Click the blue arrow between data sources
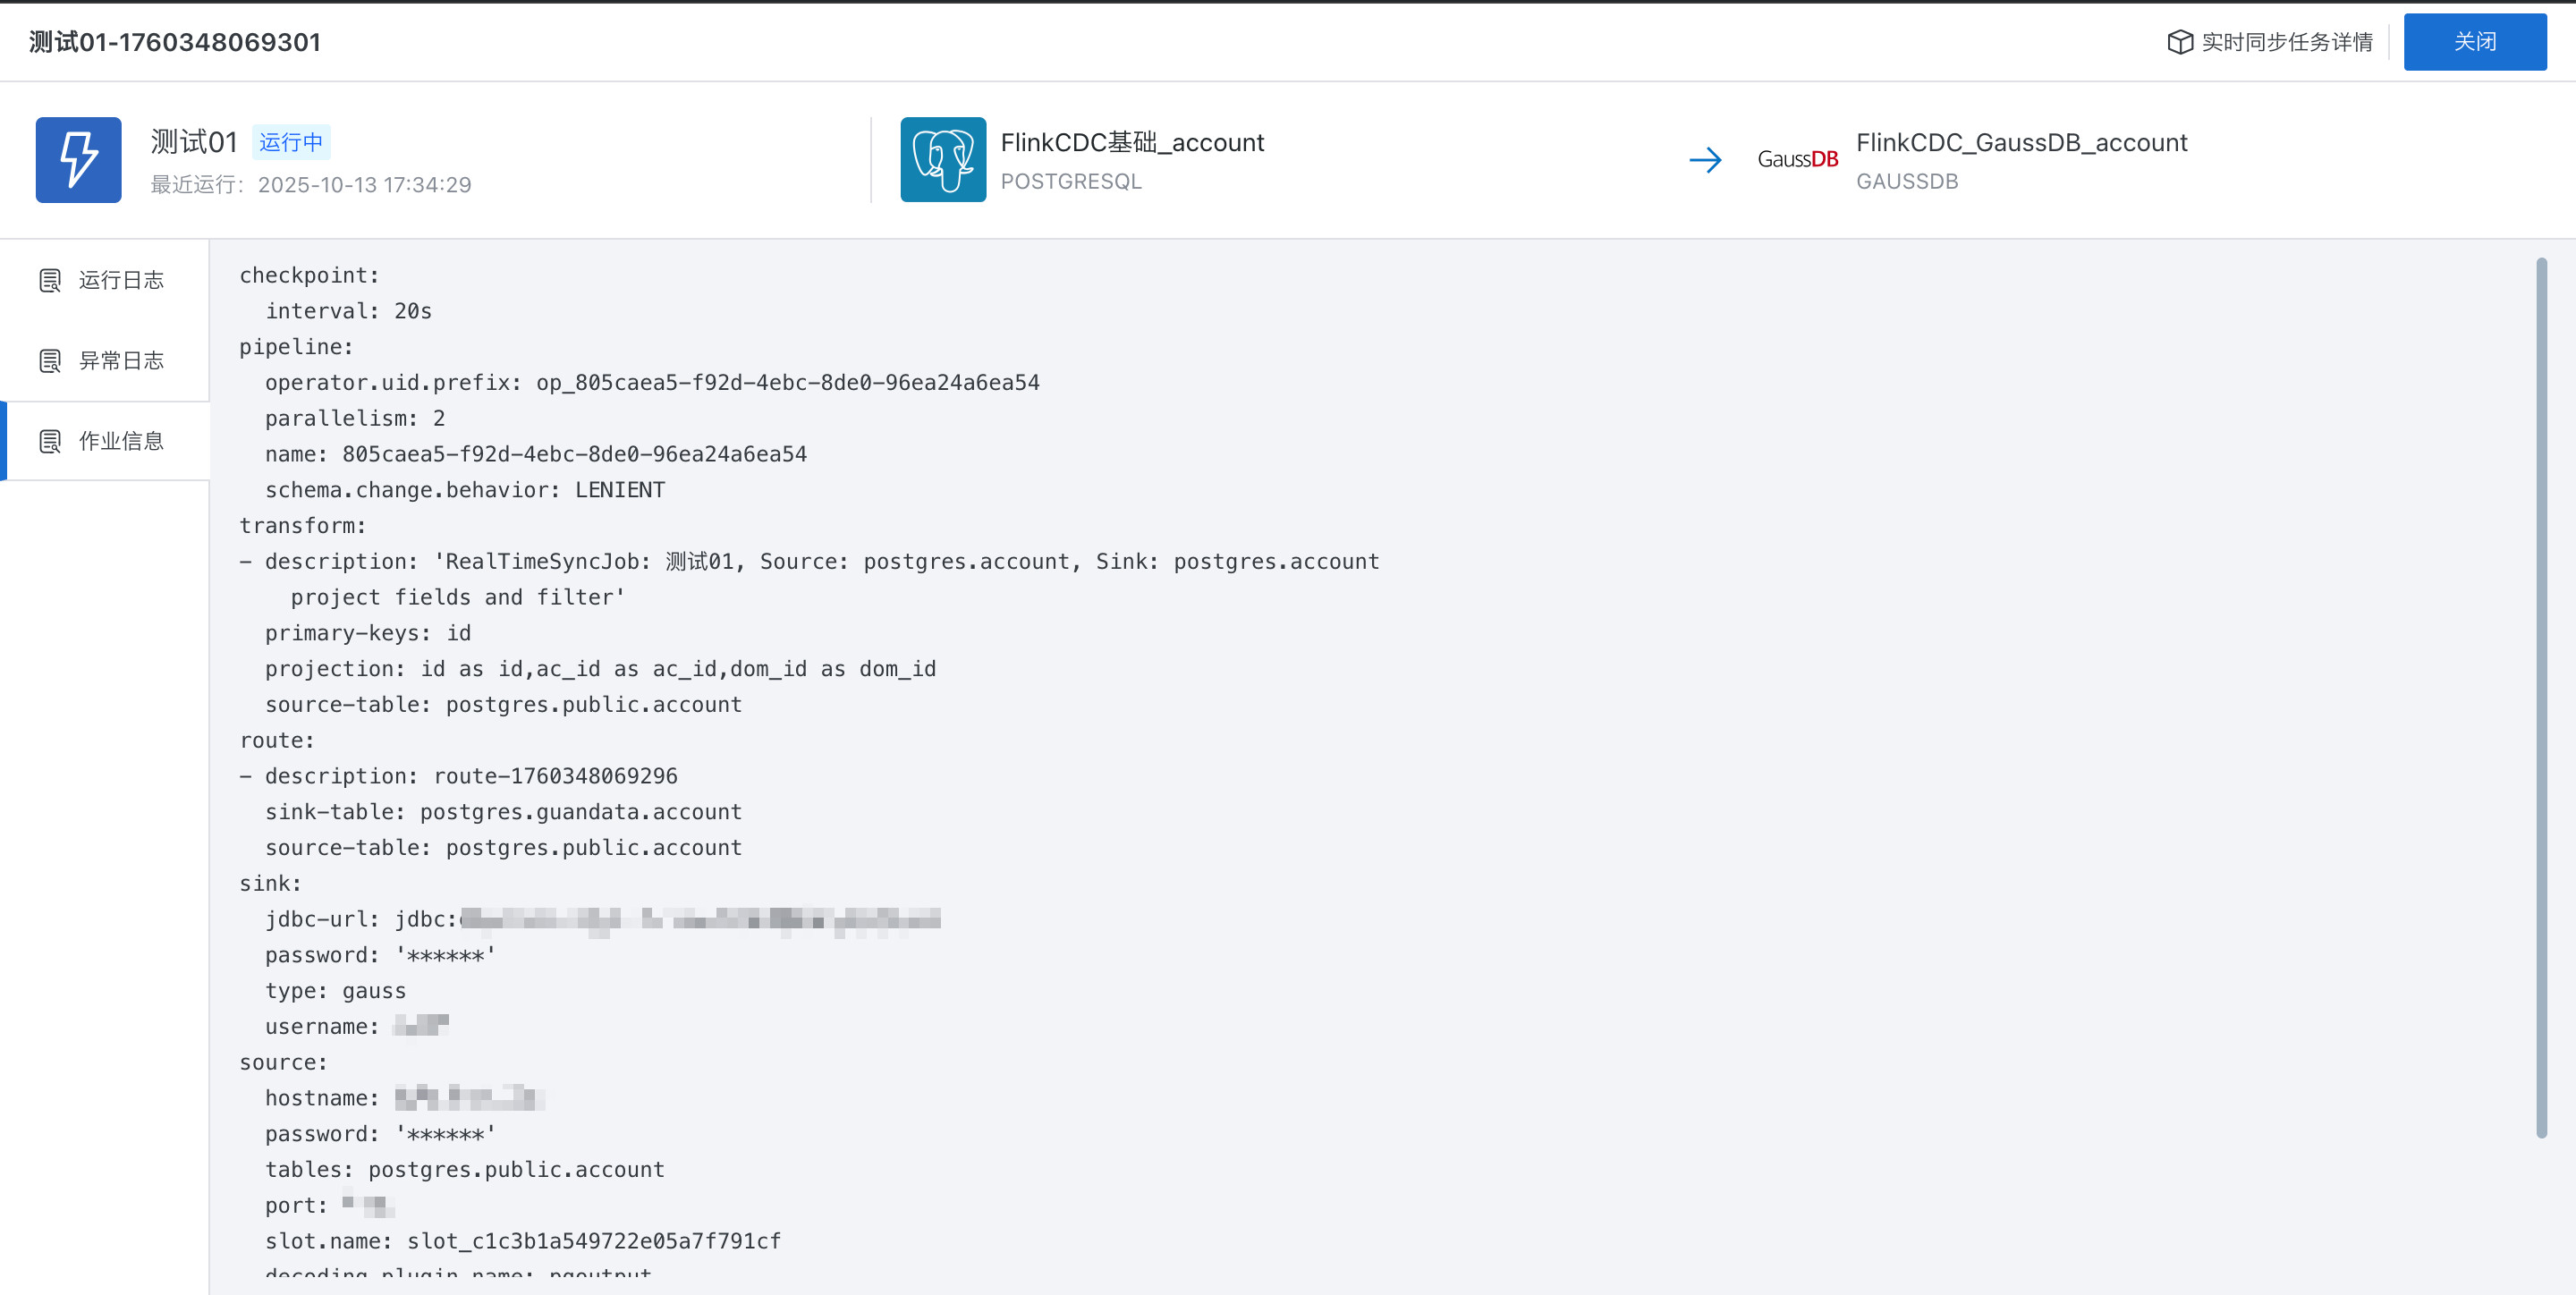Image resolution: width=2576 pixels, height=1295 pixels. tap(1705, 160)
